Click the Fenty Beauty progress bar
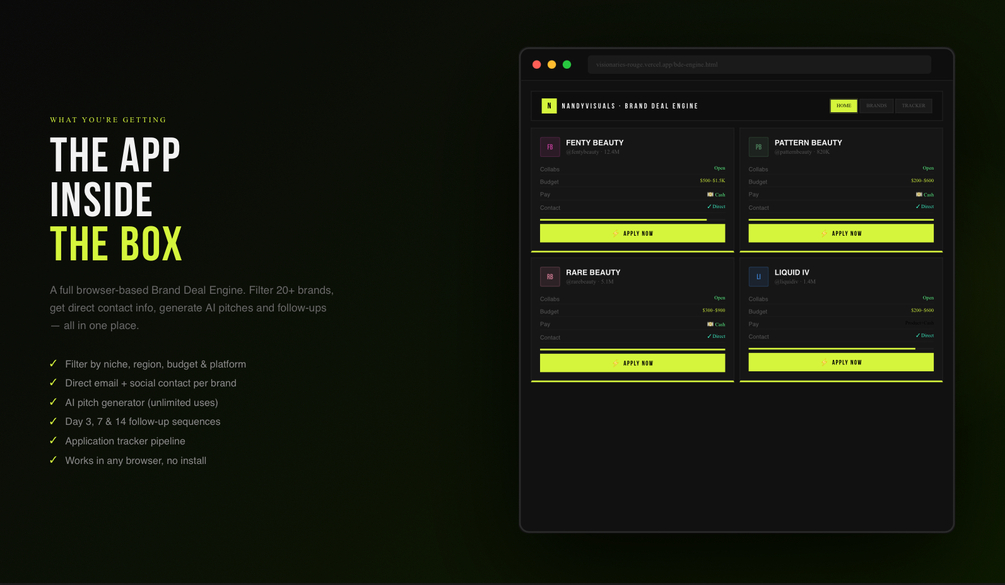Image resolution: width=1005 pixels, height=585 pixels. point(632,220)
